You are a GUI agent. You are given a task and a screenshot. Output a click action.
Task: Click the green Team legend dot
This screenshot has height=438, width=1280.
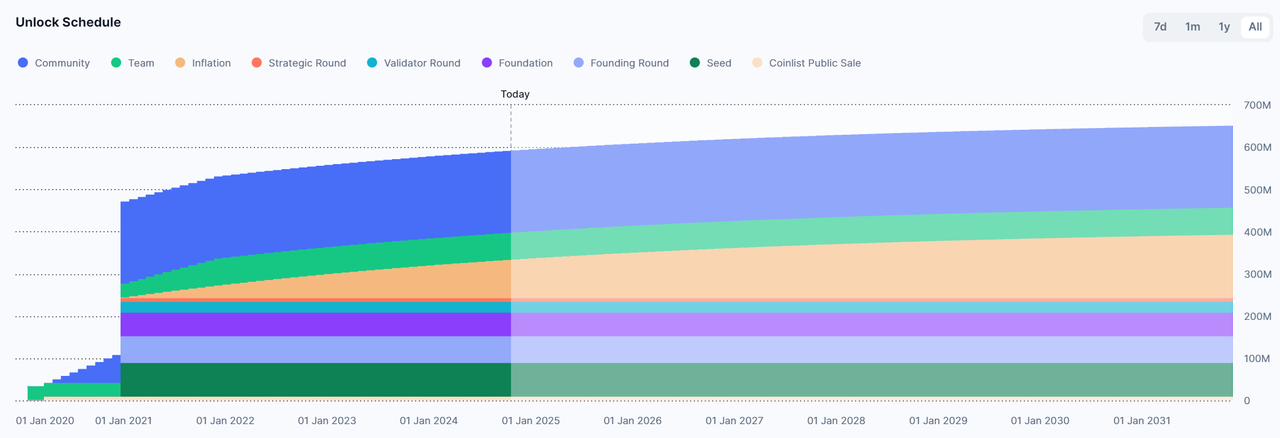pyautogui.click(x=116, y=63)
